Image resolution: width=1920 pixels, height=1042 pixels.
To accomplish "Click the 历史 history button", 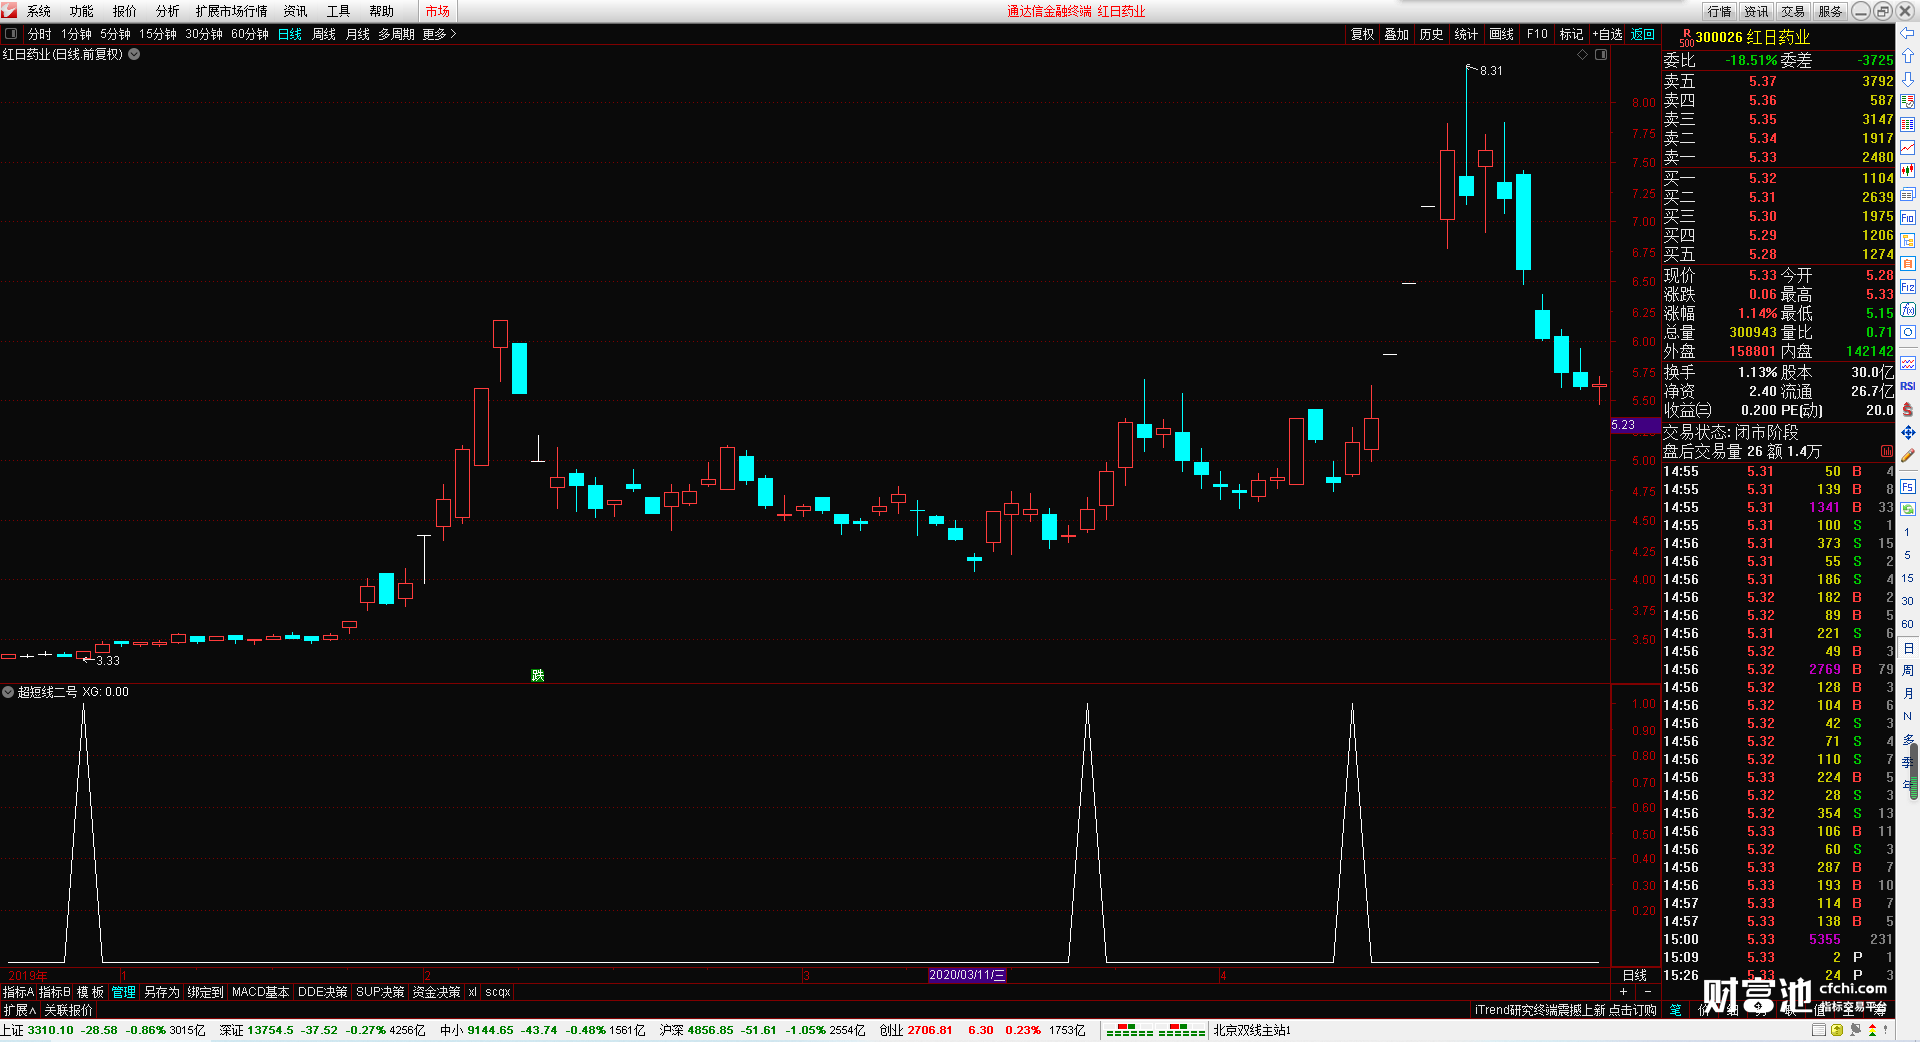I will 1432,34.
